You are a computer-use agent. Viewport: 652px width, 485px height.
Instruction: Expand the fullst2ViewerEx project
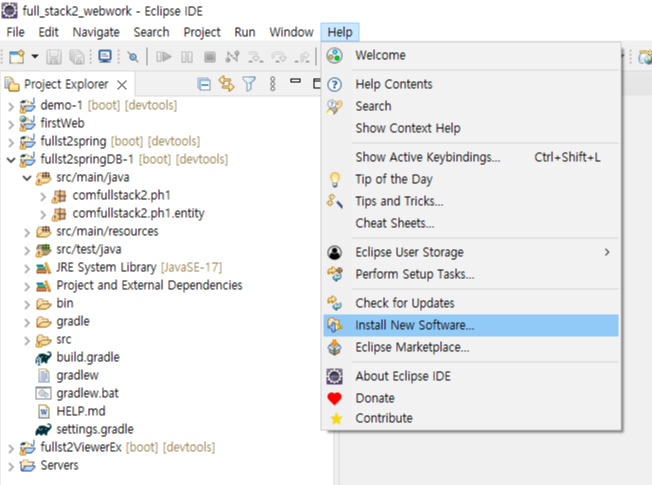[x=11, y=449]
